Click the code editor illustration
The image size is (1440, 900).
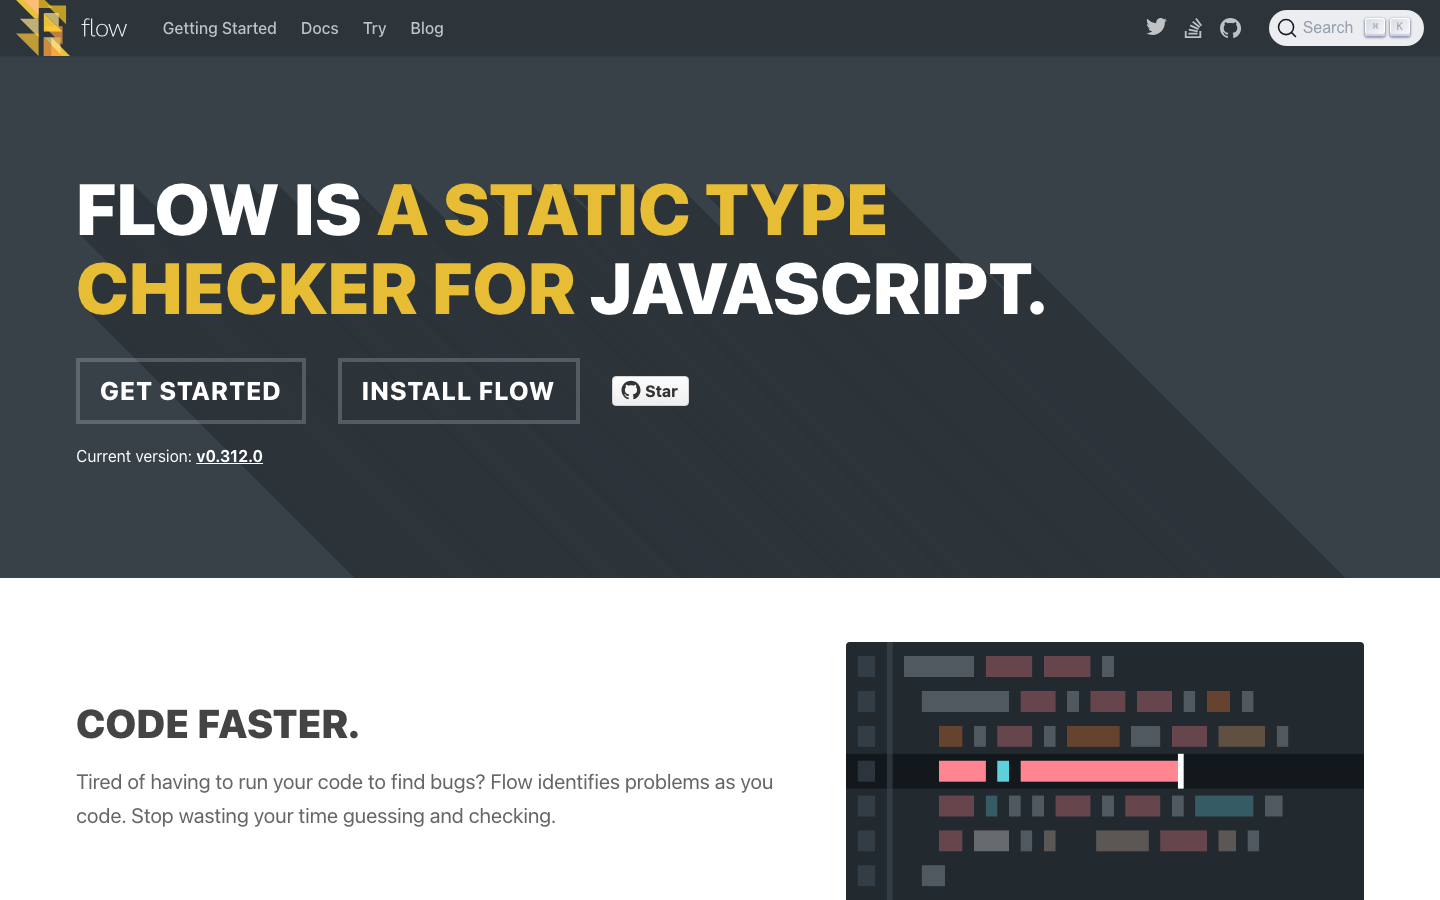click(x=1105, y=771)
